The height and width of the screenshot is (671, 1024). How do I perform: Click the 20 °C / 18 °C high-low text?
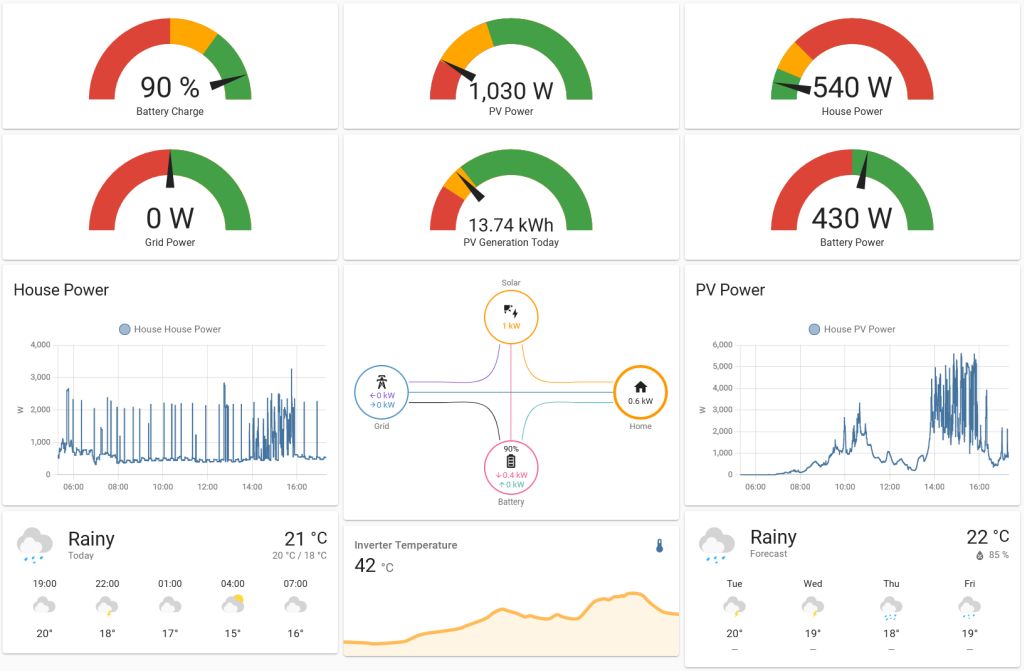click(x=299, y=555)
